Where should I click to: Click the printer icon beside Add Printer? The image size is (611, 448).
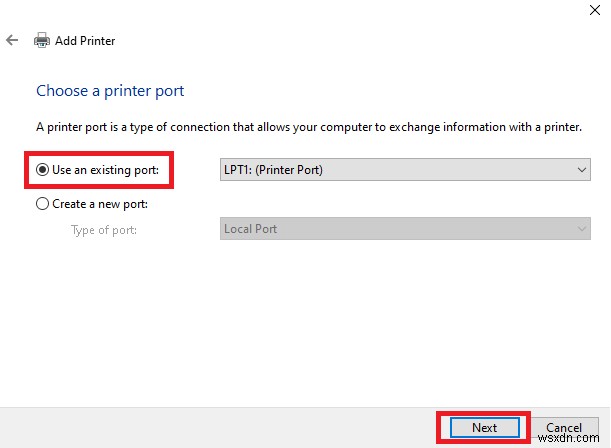click(x=42, y=41)
